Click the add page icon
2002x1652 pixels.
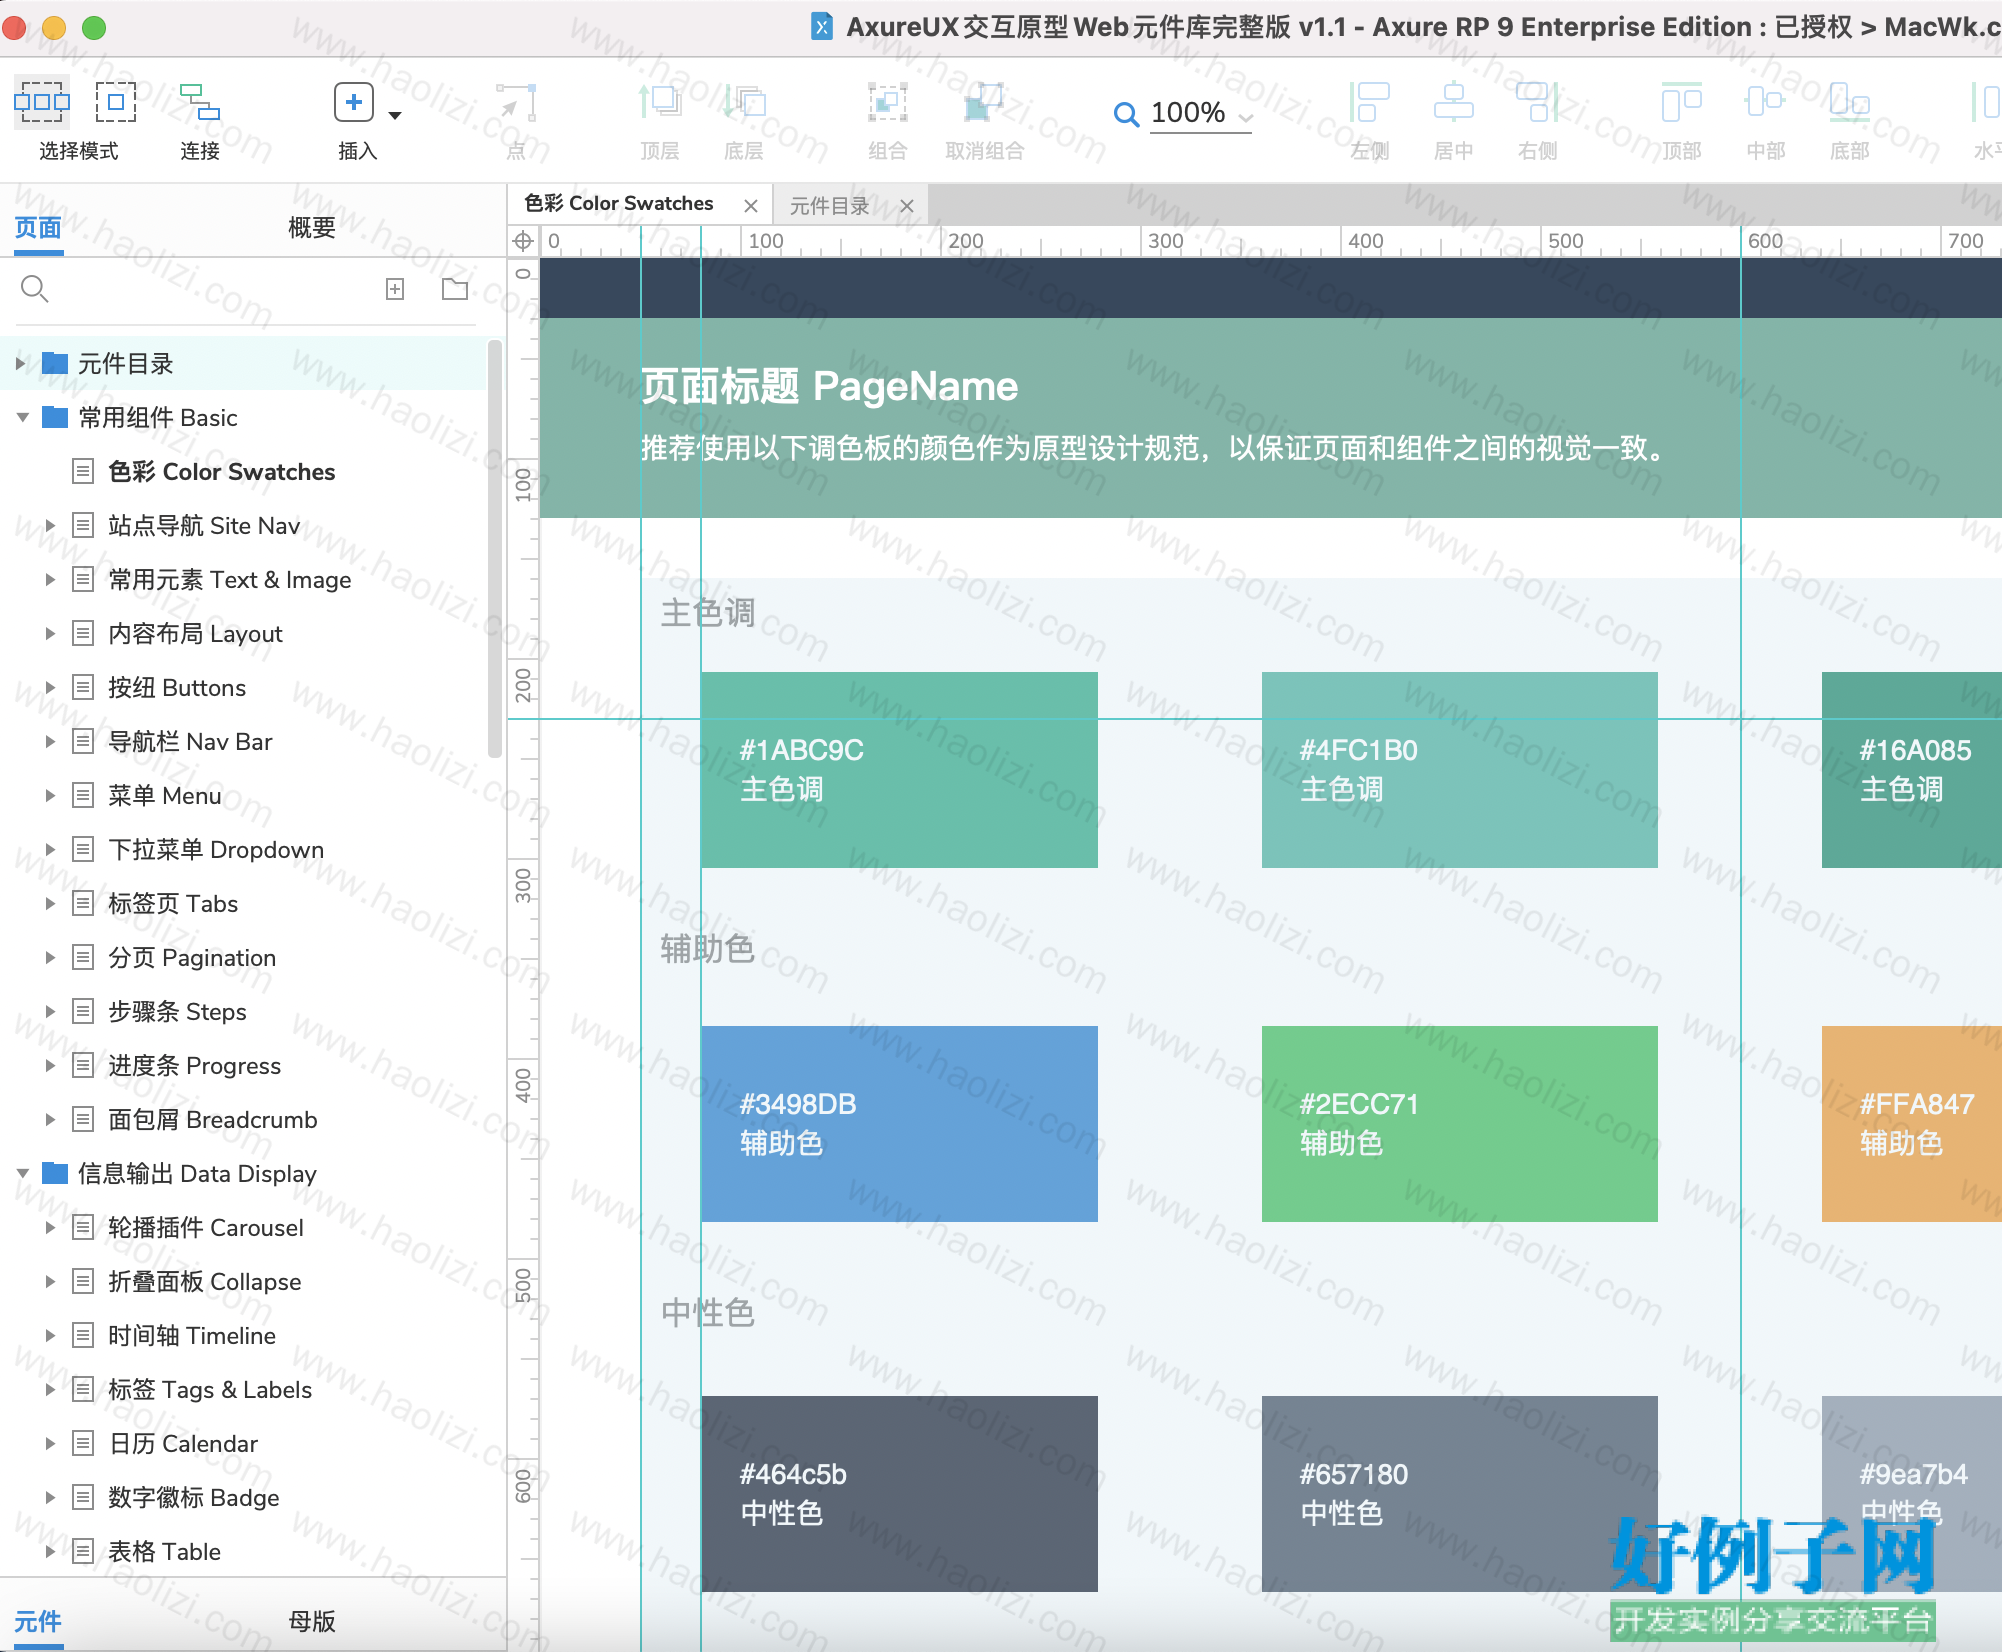pos(395,289)
